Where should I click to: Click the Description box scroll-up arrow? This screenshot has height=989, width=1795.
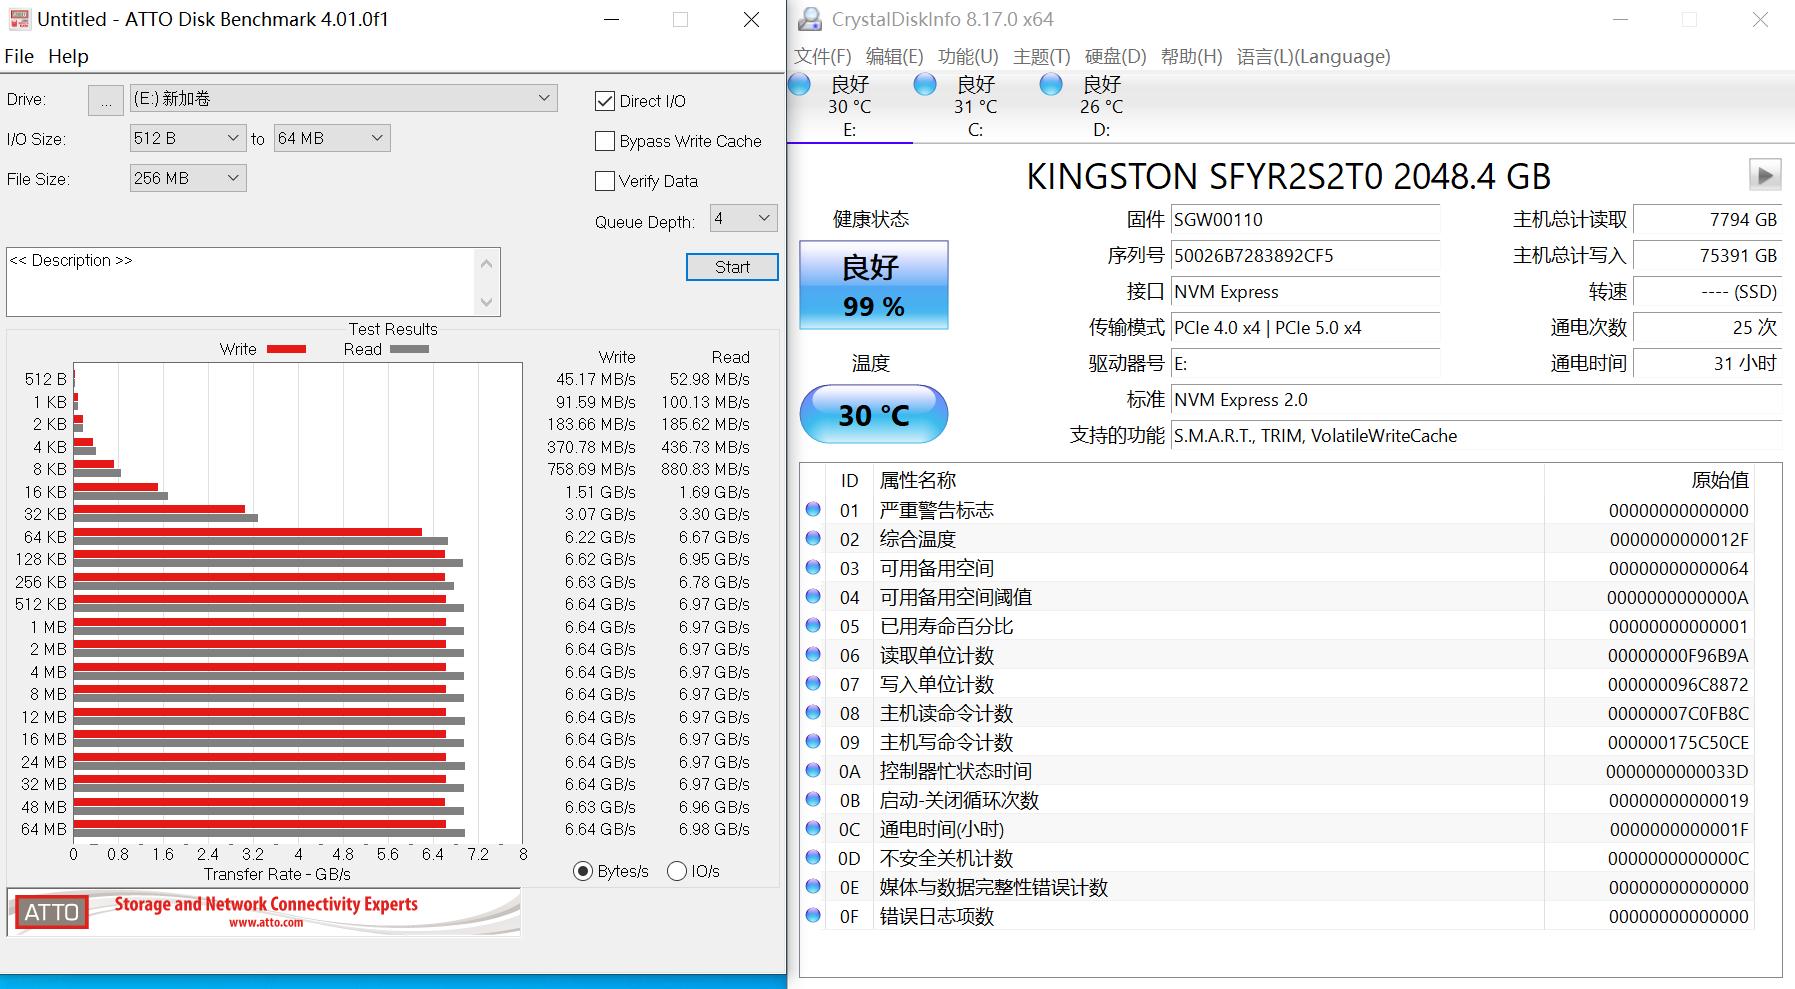[x=487, y=264]
